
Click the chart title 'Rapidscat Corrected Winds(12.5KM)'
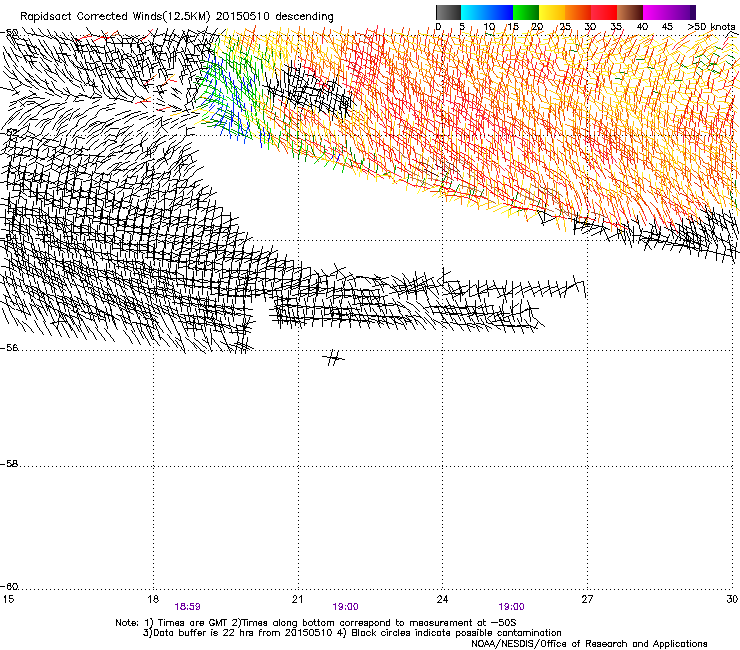tap(115, 17)
